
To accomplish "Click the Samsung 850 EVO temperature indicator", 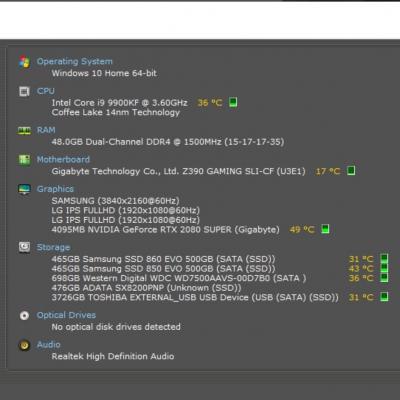I will (384, 268).
